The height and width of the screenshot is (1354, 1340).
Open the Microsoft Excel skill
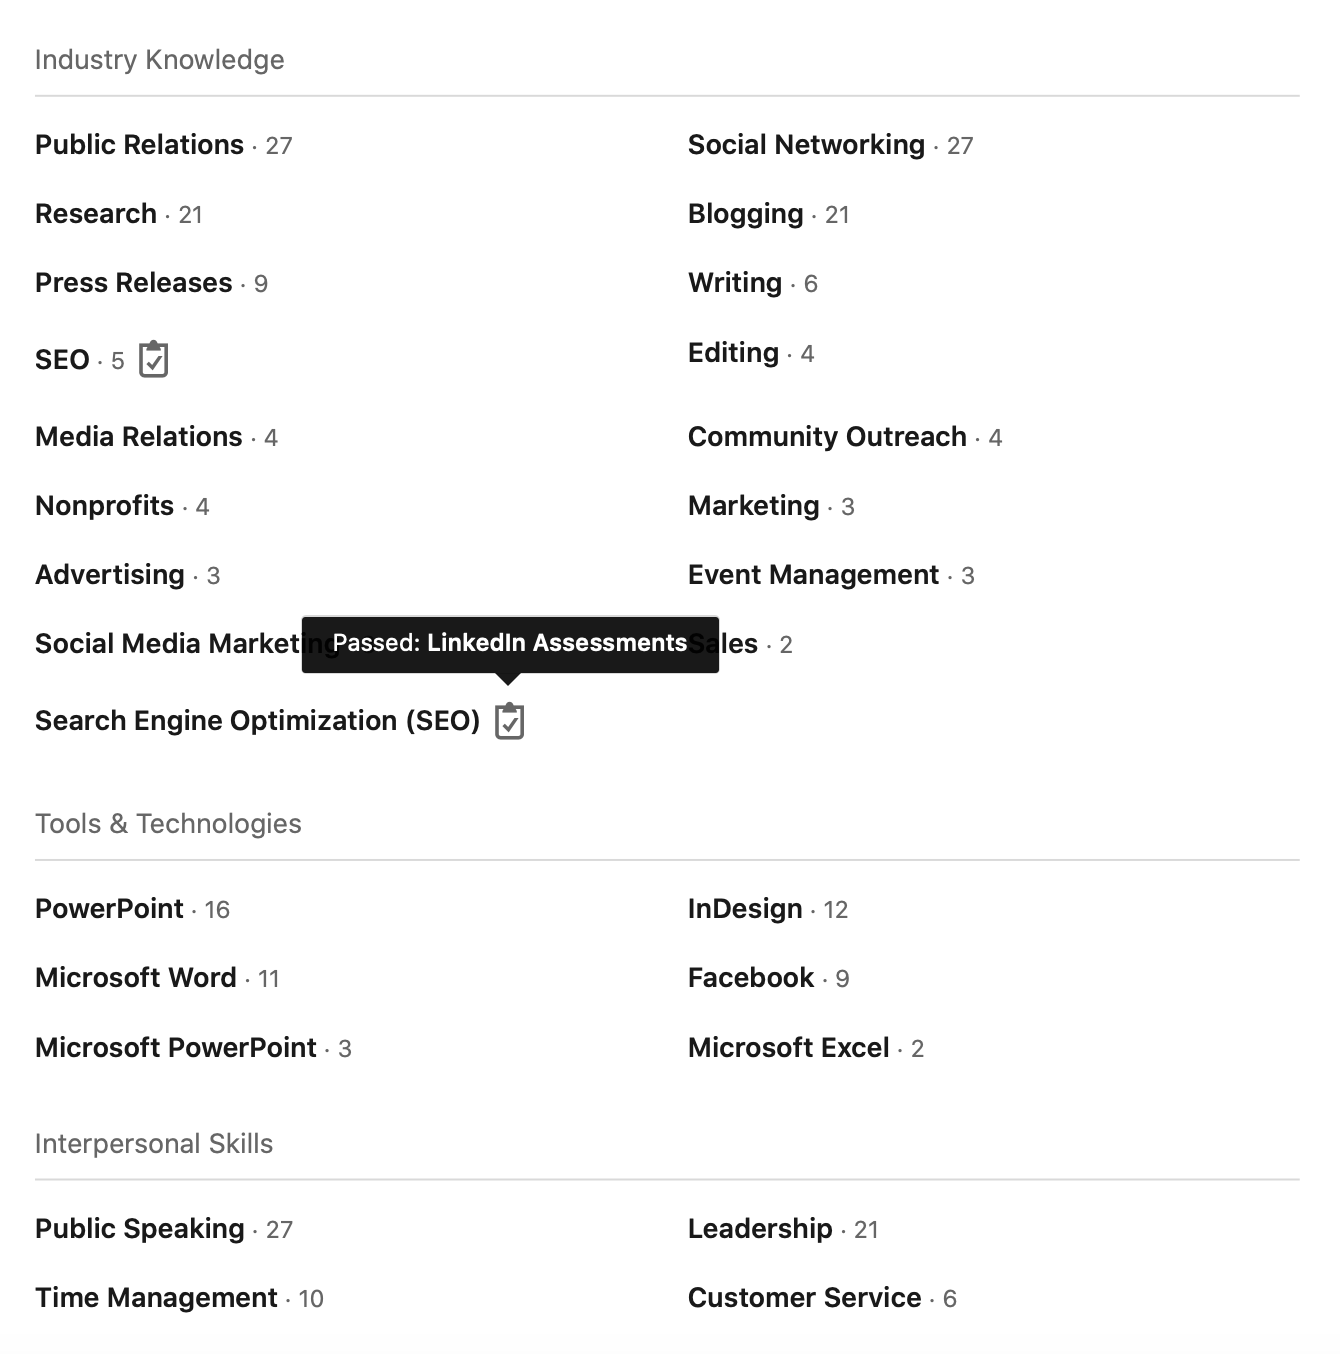[788, 1048]
